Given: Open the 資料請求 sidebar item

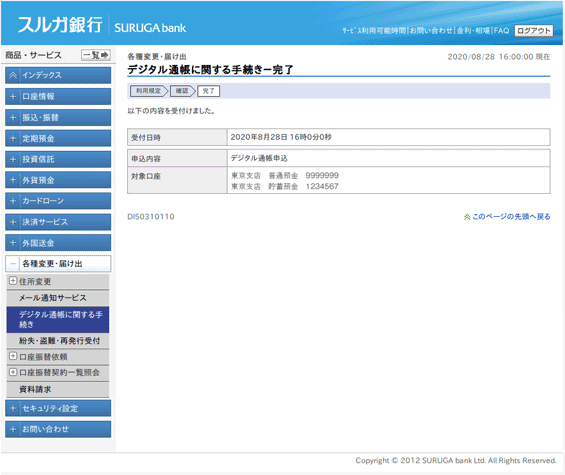Looking at the screenshot, I should tap(58, 390).
